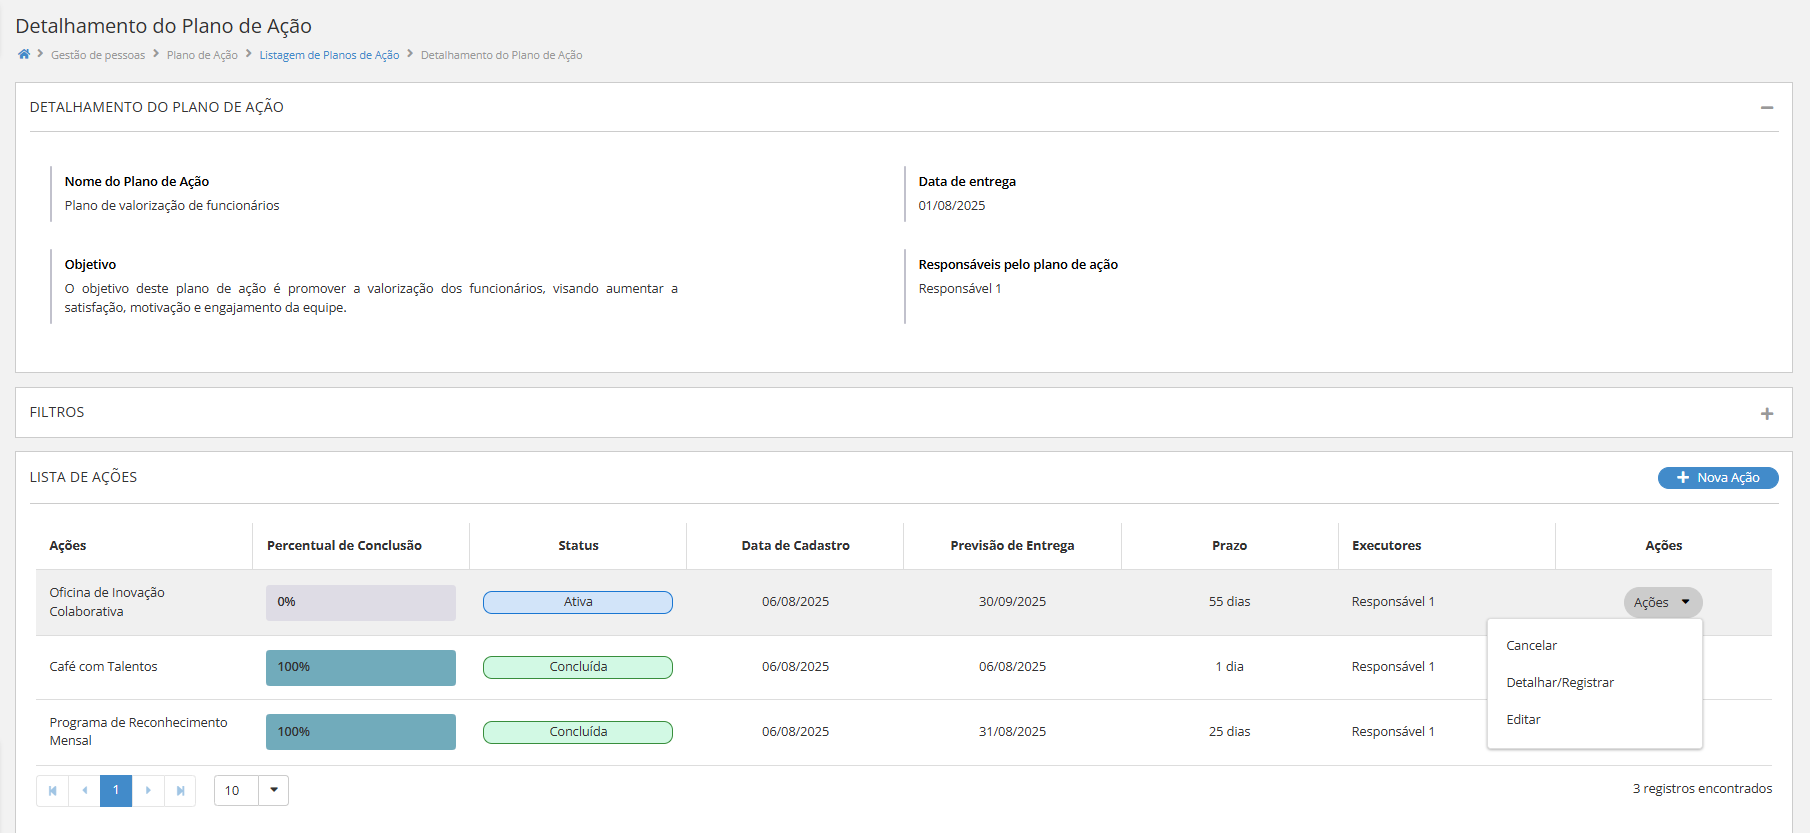Go to first page of results
This screenshot has height=833, width=1810.
pyautogui.click(x=52, y=791)
